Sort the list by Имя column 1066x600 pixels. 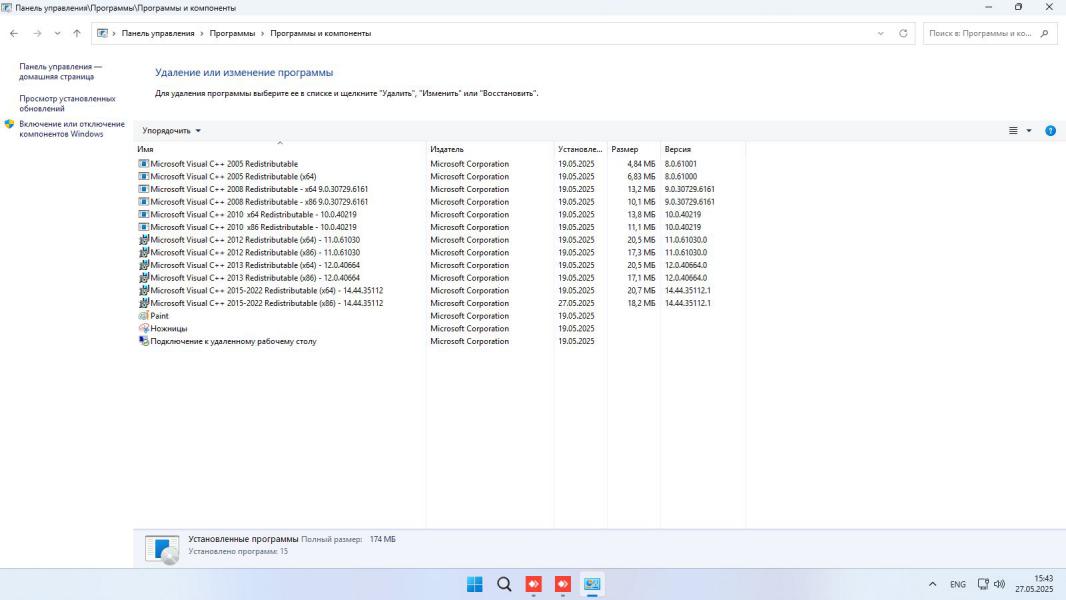click(x=280, y=149)
